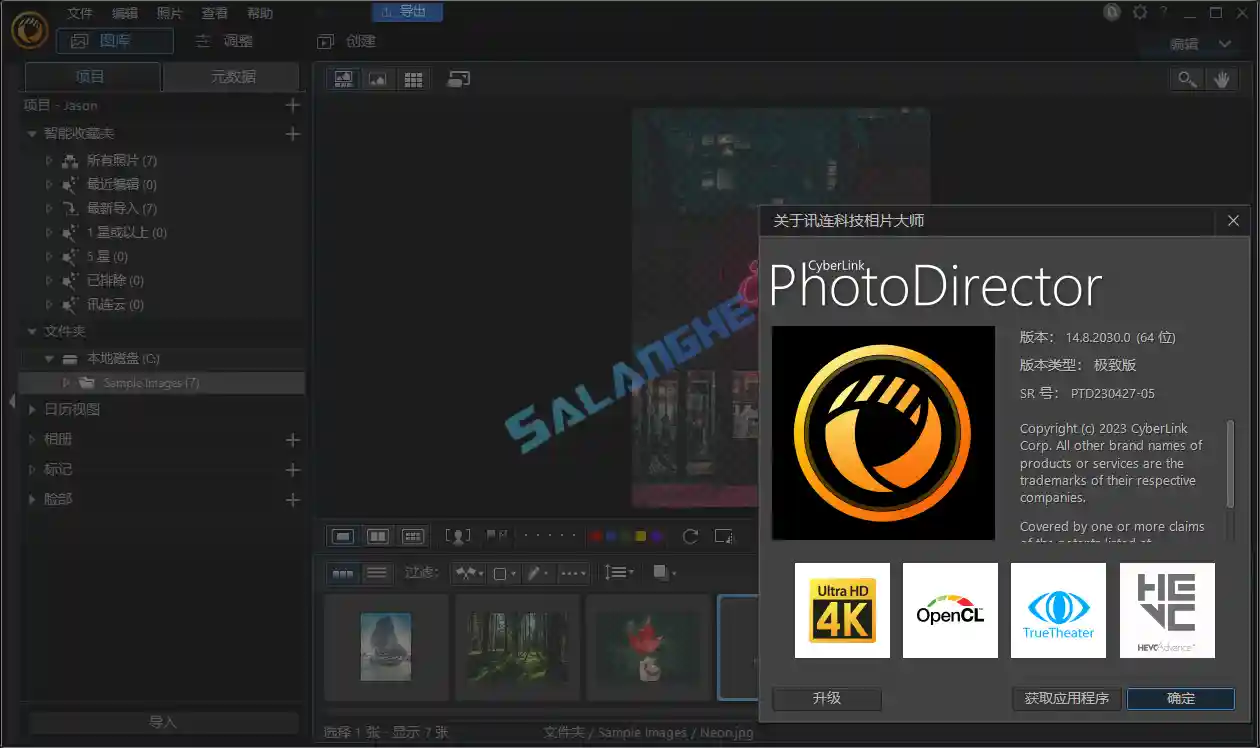Collapse the 智能收藏夹 section
Screen dimensions: 1260x748
(31, 133)
